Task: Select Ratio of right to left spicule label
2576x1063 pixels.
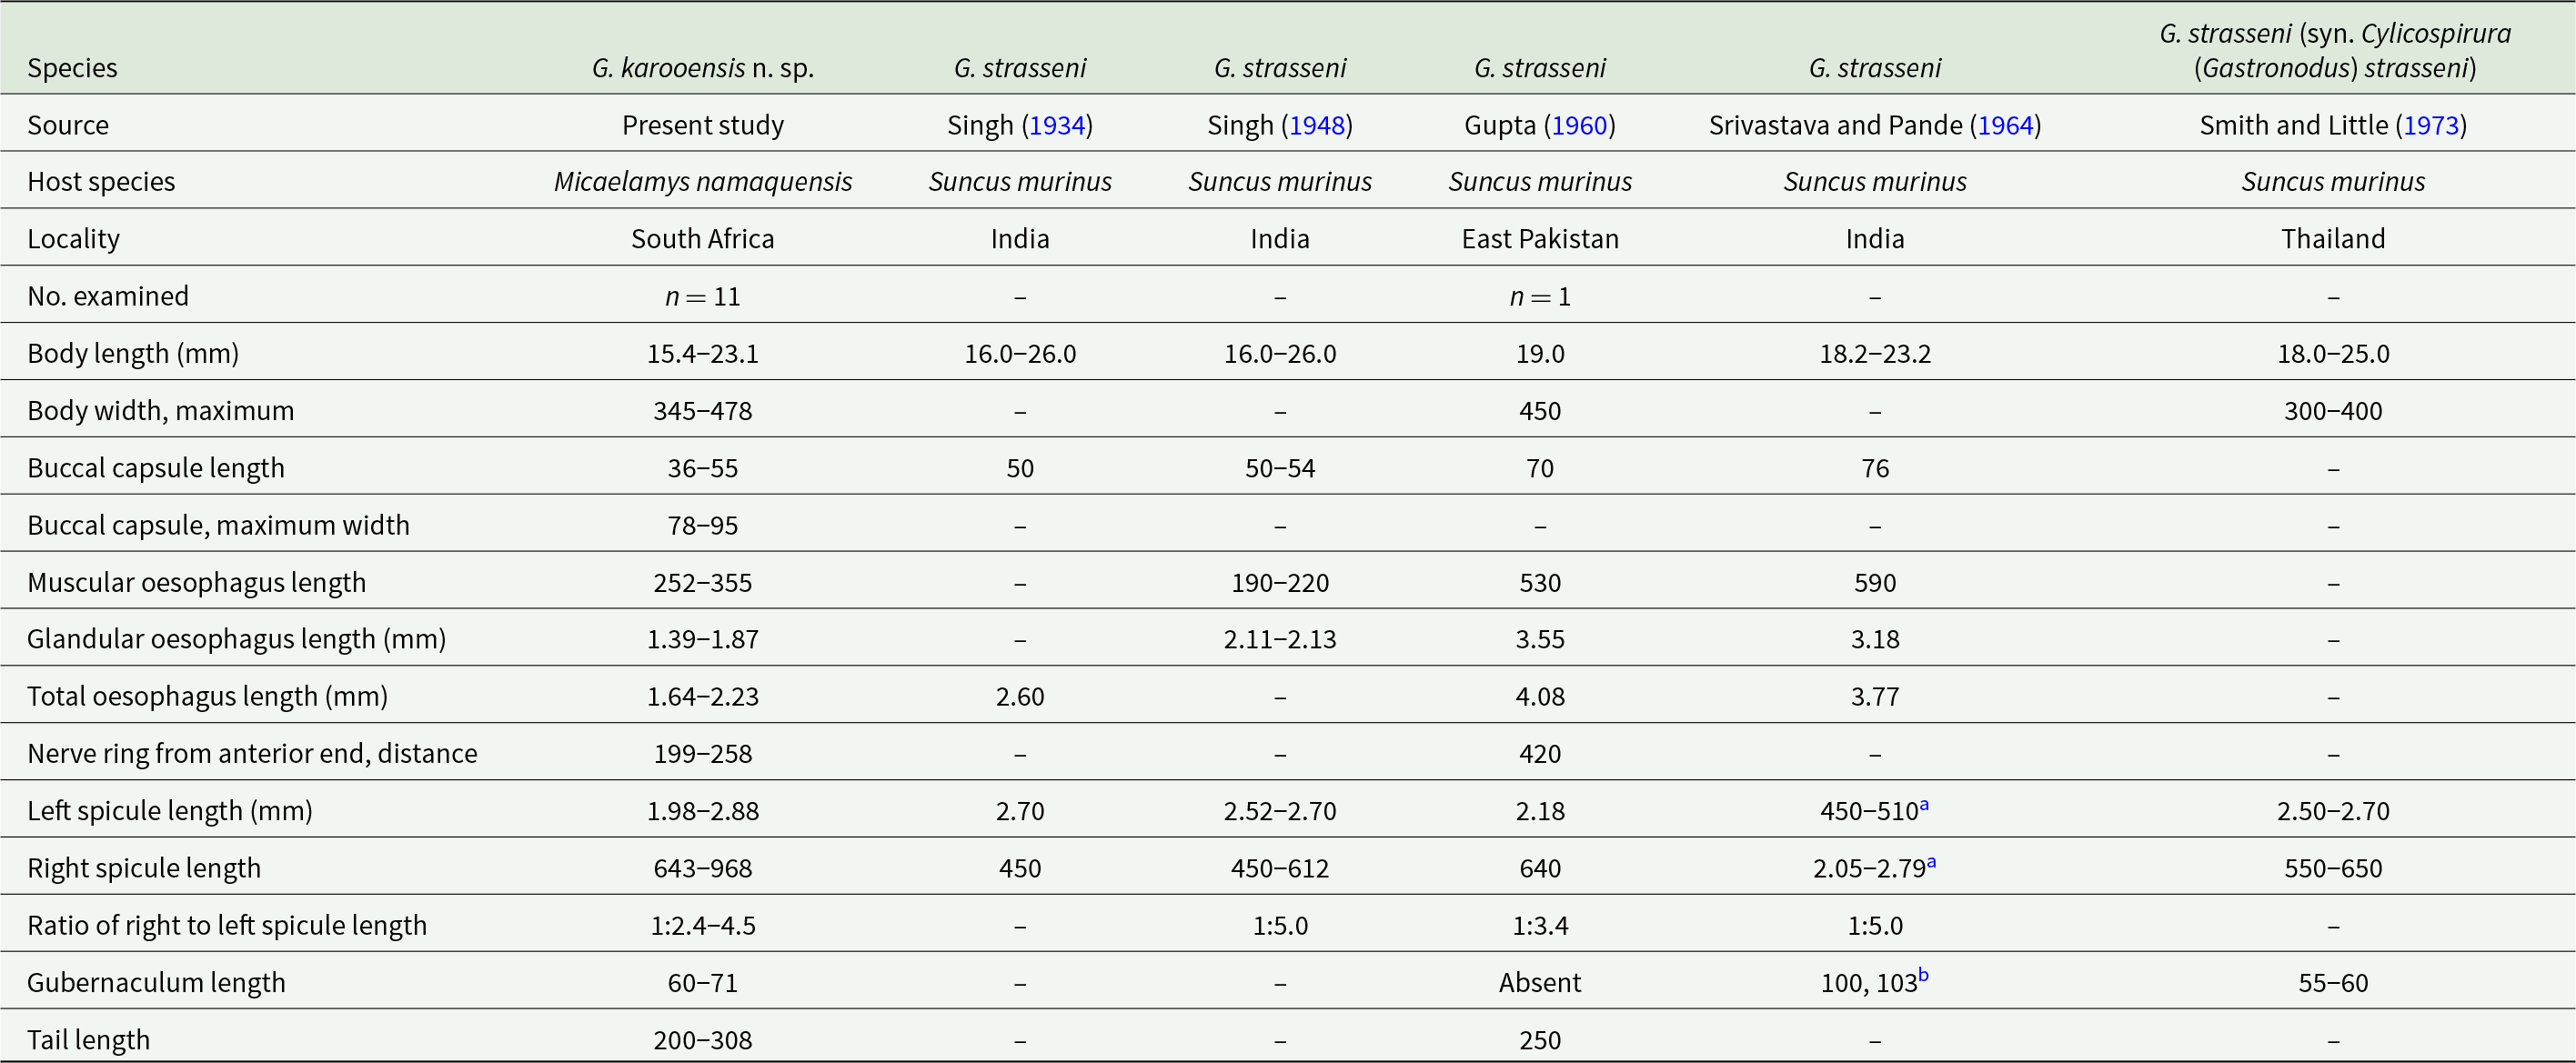Action: [227, 926]
